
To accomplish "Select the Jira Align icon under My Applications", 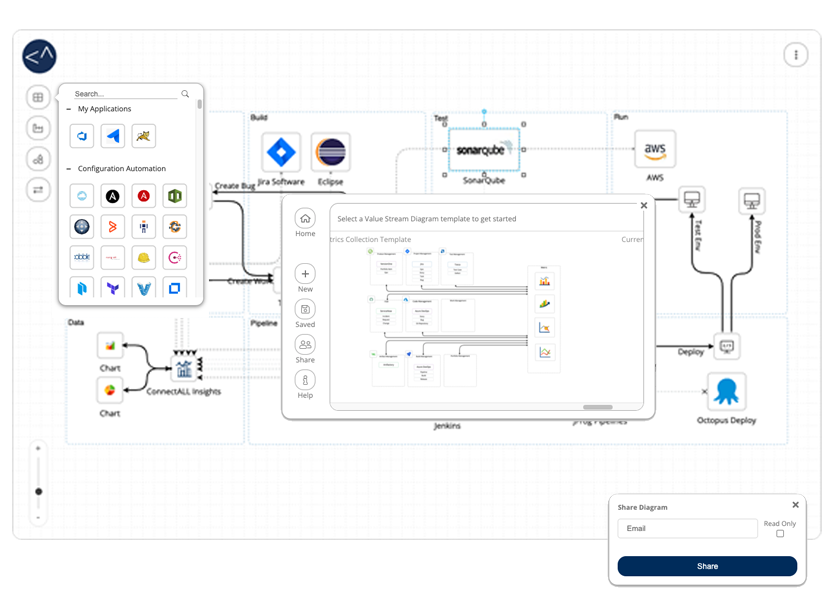I will click(113, 136).
